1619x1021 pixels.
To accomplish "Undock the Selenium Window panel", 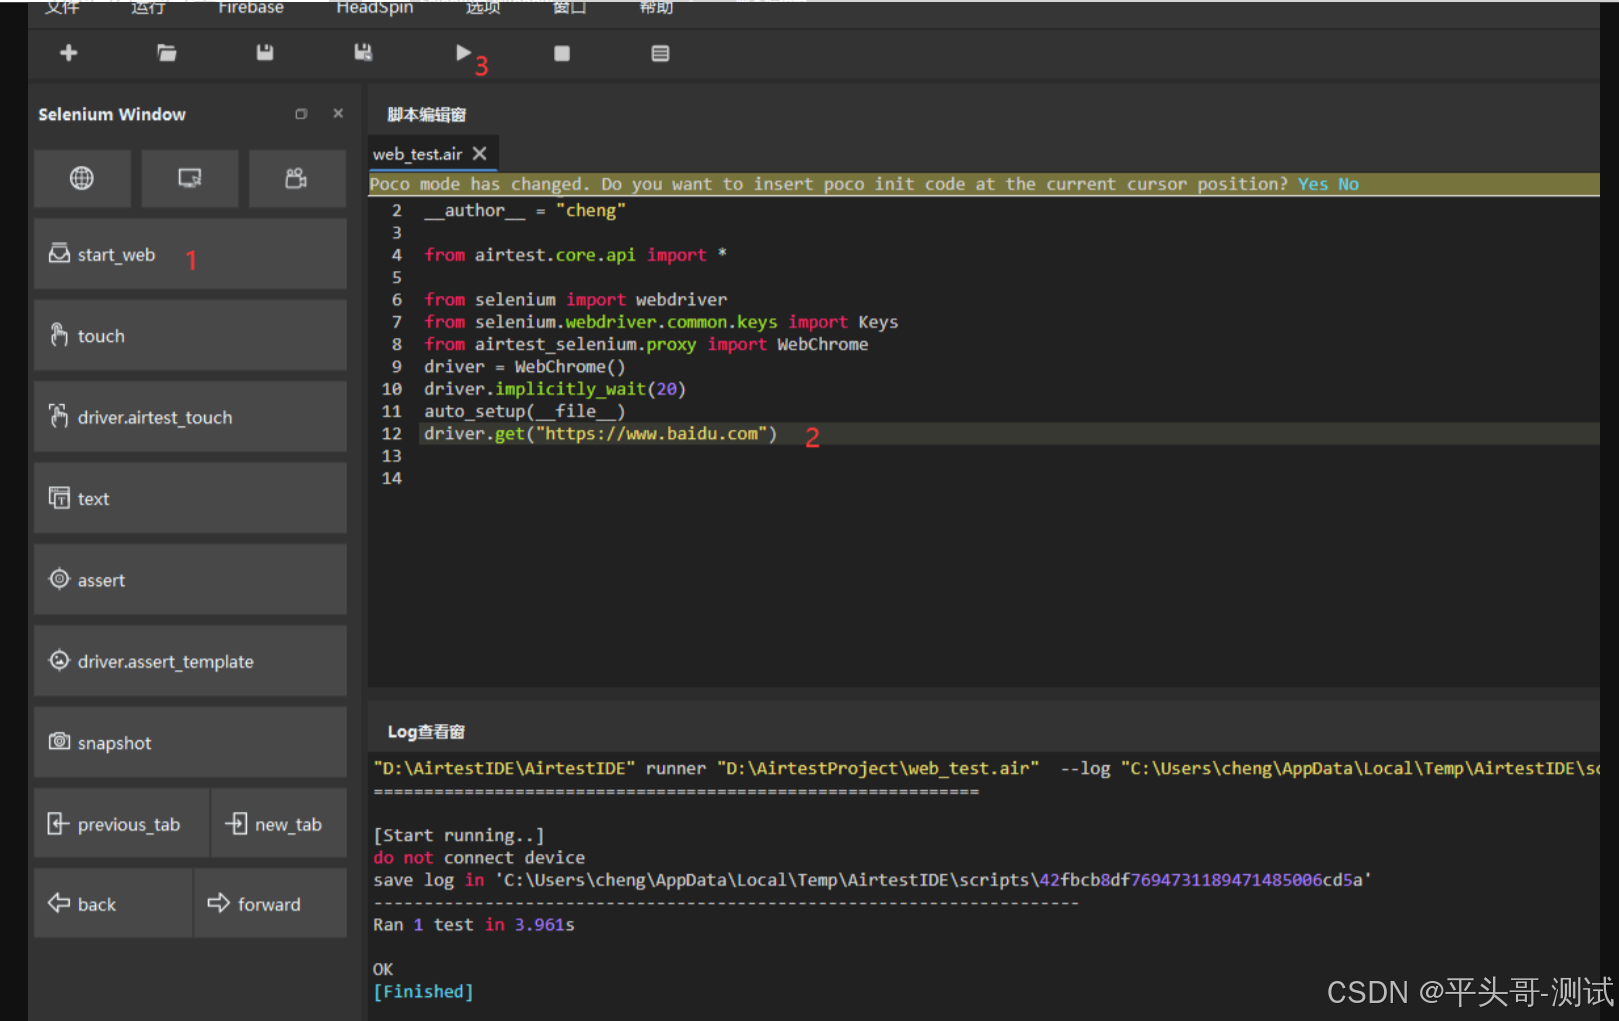I will coord(301,114).
